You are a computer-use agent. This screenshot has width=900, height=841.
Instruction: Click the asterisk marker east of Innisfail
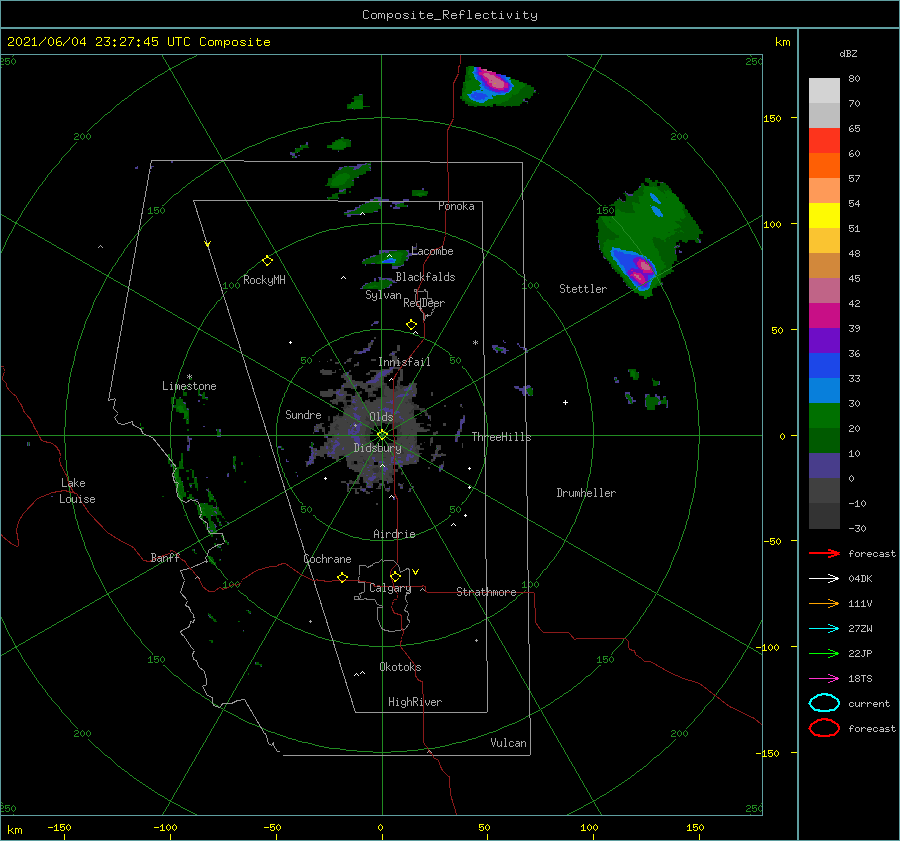coord(475,343)
